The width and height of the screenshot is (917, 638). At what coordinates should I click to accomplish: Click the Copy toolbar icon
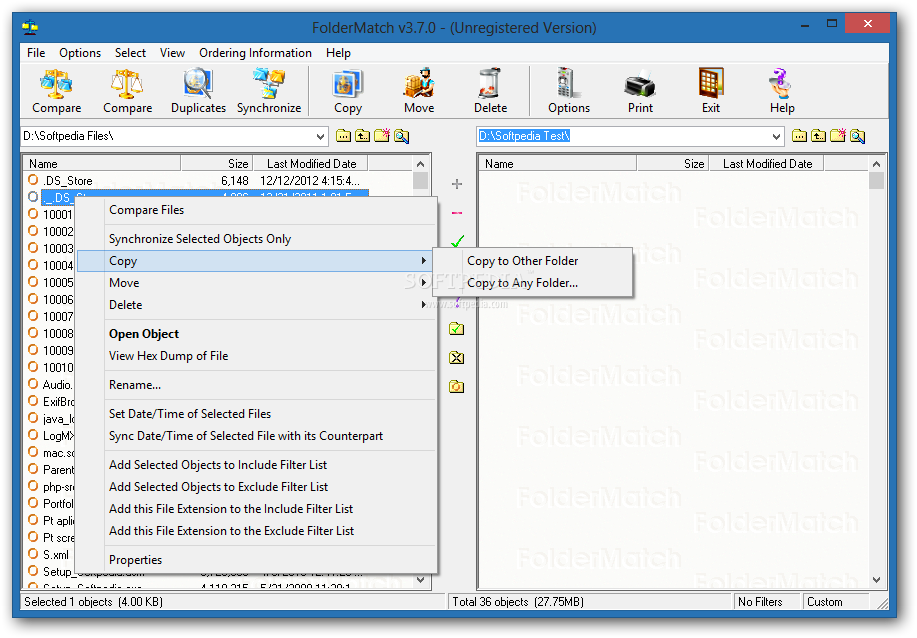click(348, 91)
